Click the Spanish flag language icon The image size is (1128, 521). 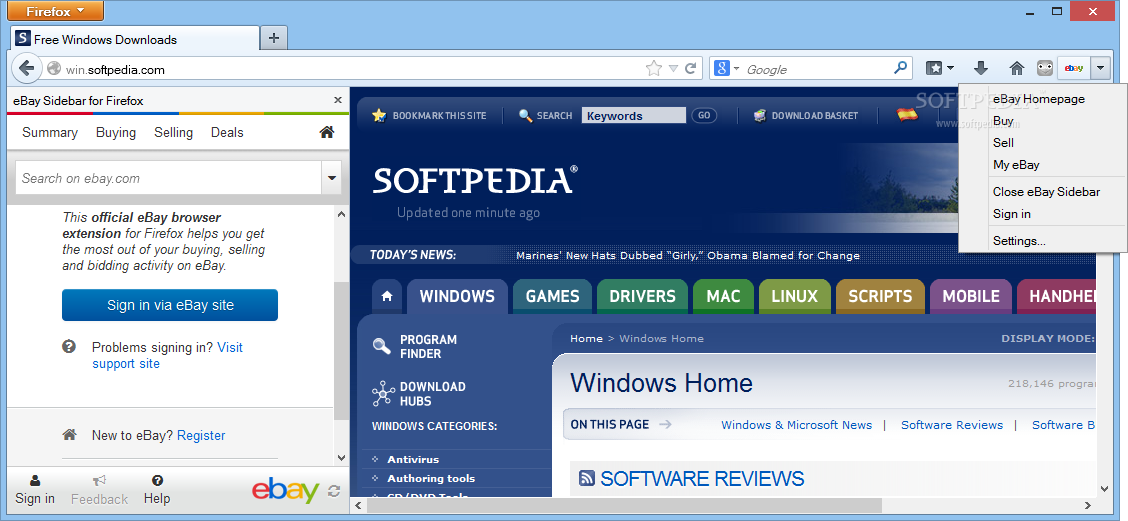coord(907,114)
